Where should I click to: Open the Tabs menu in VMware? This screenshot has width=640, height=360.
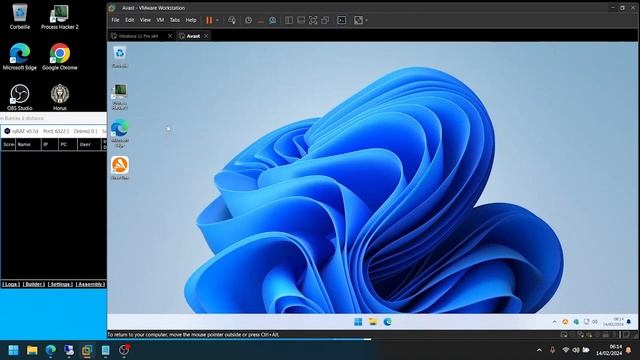pos(175,20)
